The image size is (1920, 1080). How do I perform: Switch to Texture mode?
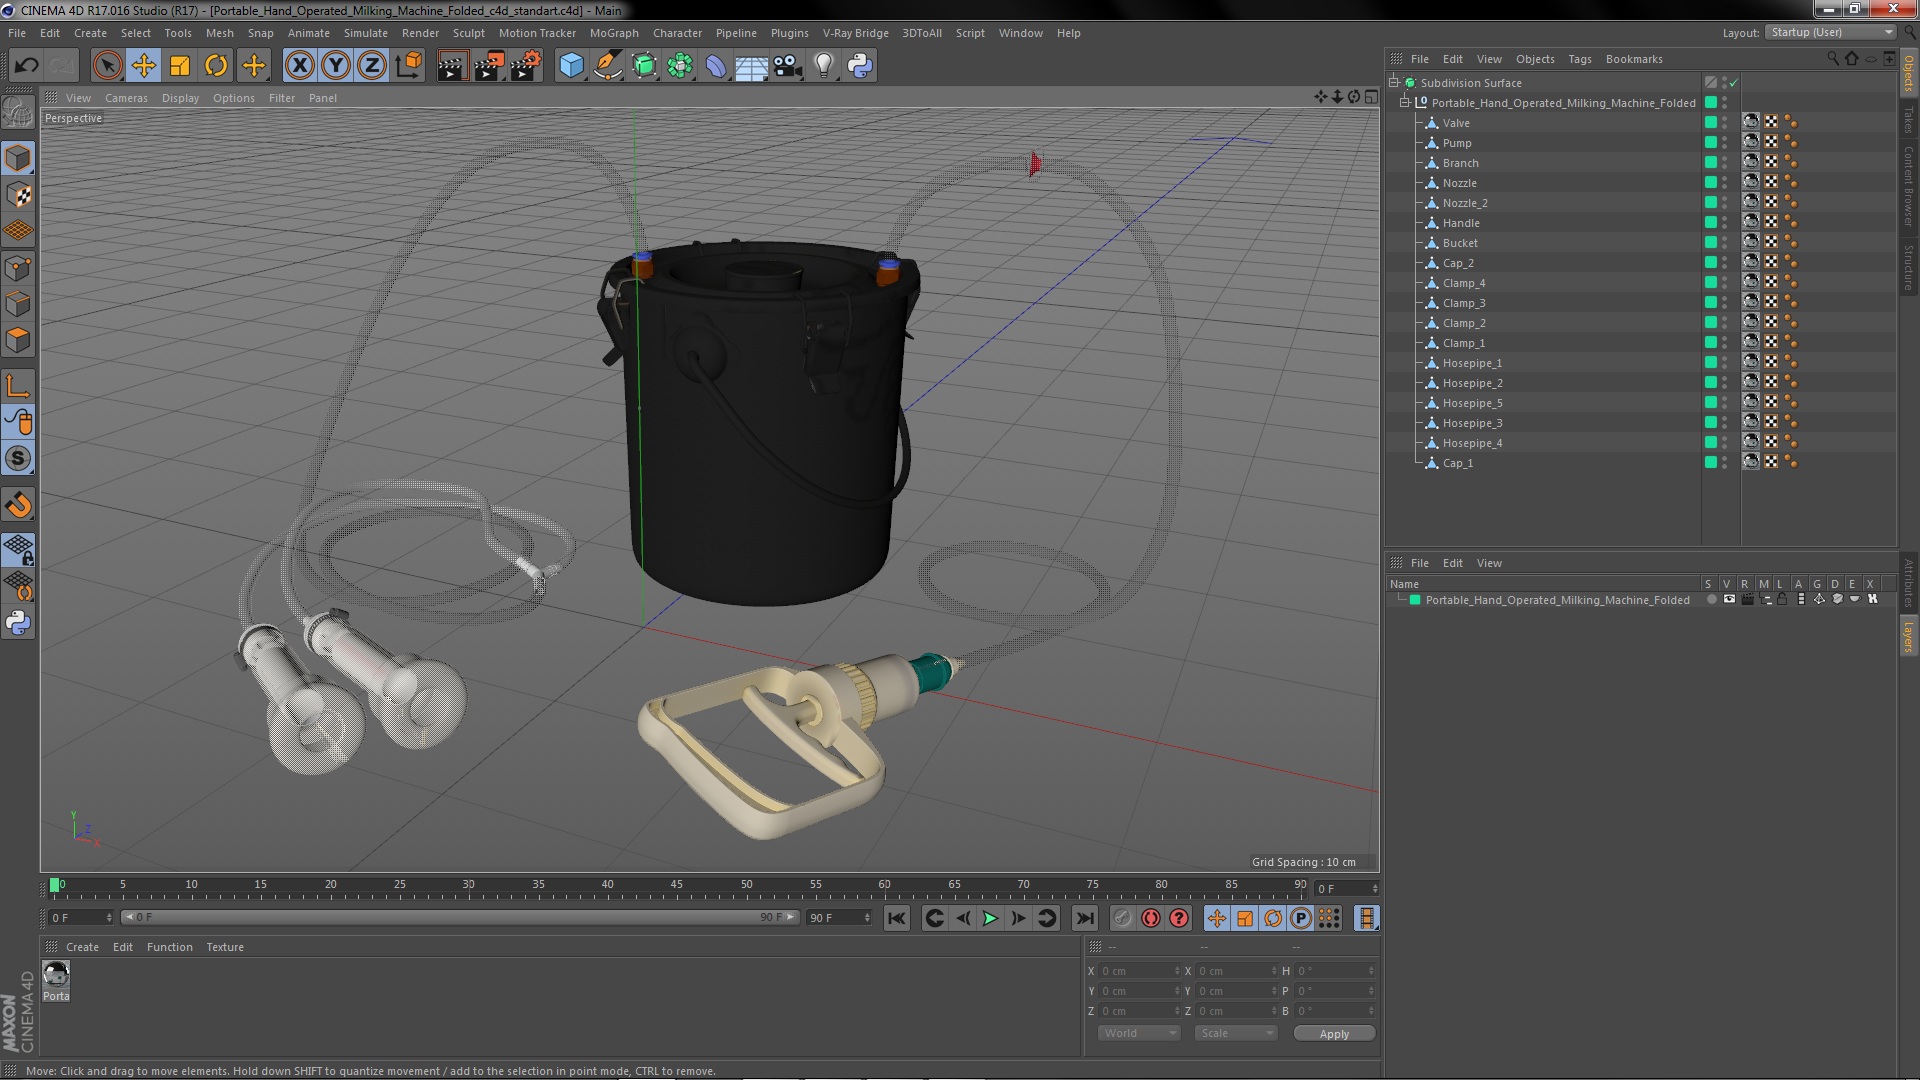click(18, 195)
